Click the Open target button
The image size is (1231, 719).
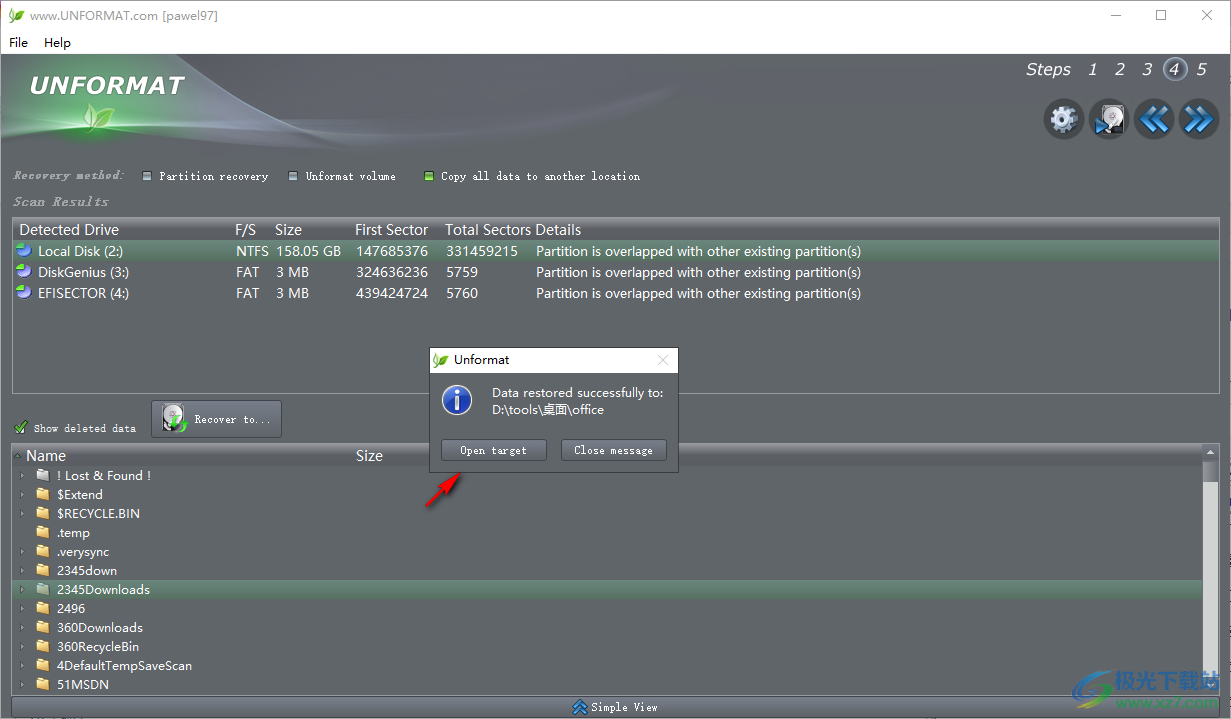tap(493, 450)
